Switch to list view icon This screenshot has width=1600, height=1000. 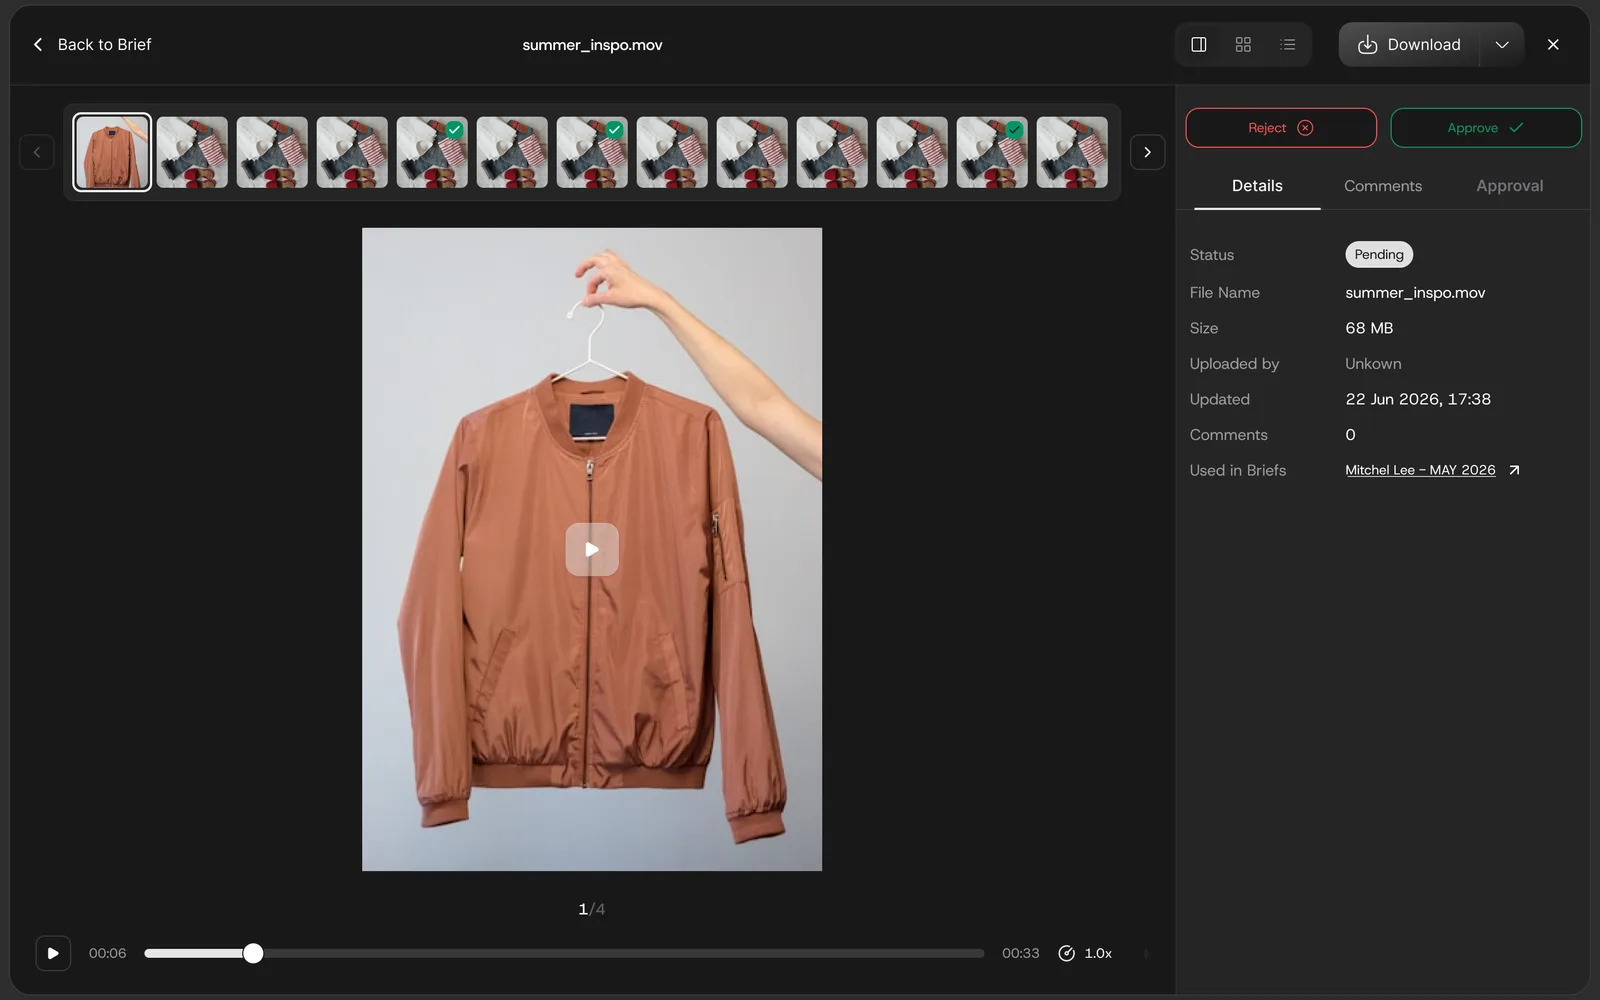click(1288, 45)
